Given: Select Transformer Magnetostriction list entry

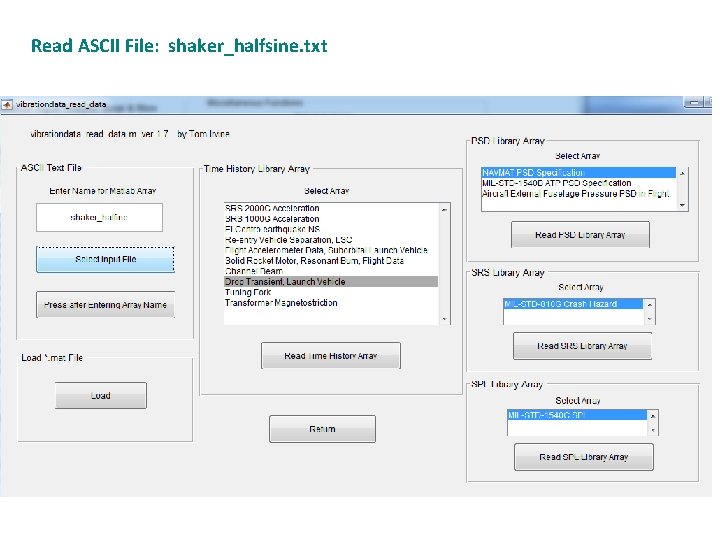Looking at the screenshot, I should point(331,303).
